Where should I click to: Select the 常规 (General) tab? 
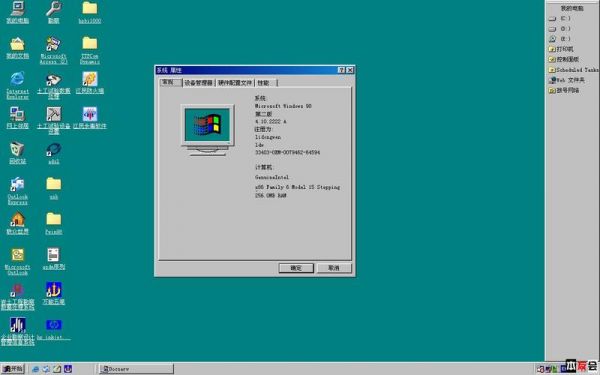[x=170, y=82]
